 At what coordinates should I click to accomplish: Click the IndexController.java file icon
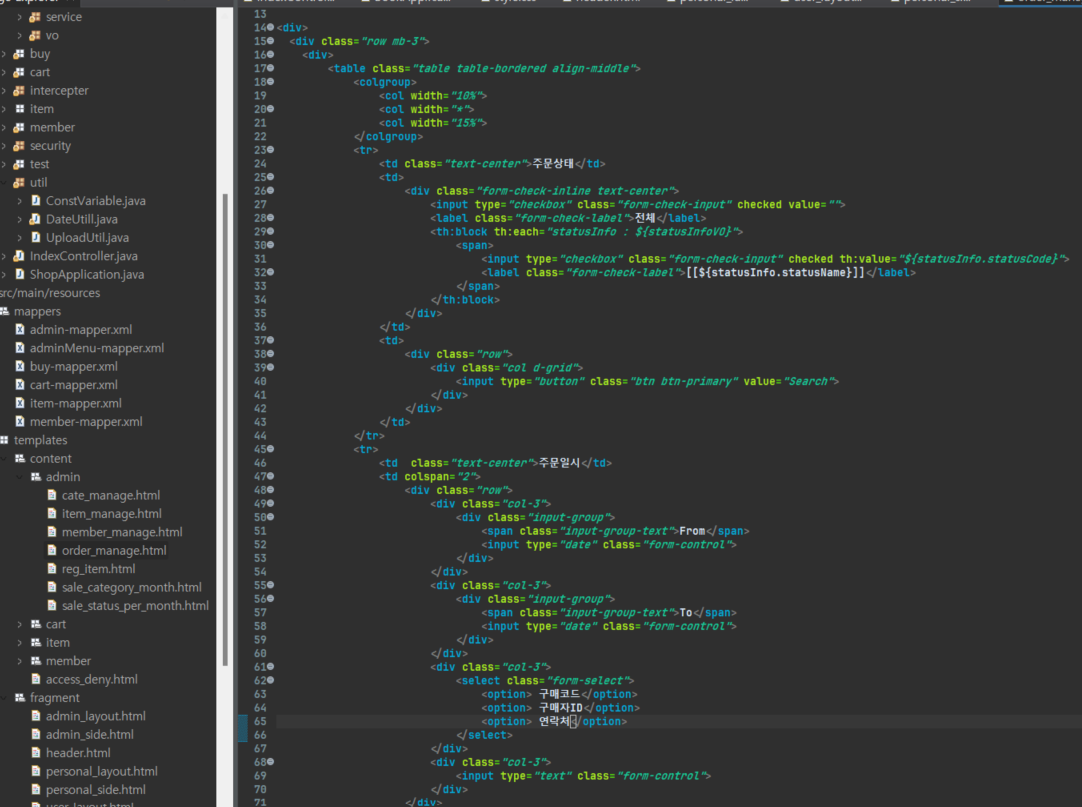click(x=19, y=256)
